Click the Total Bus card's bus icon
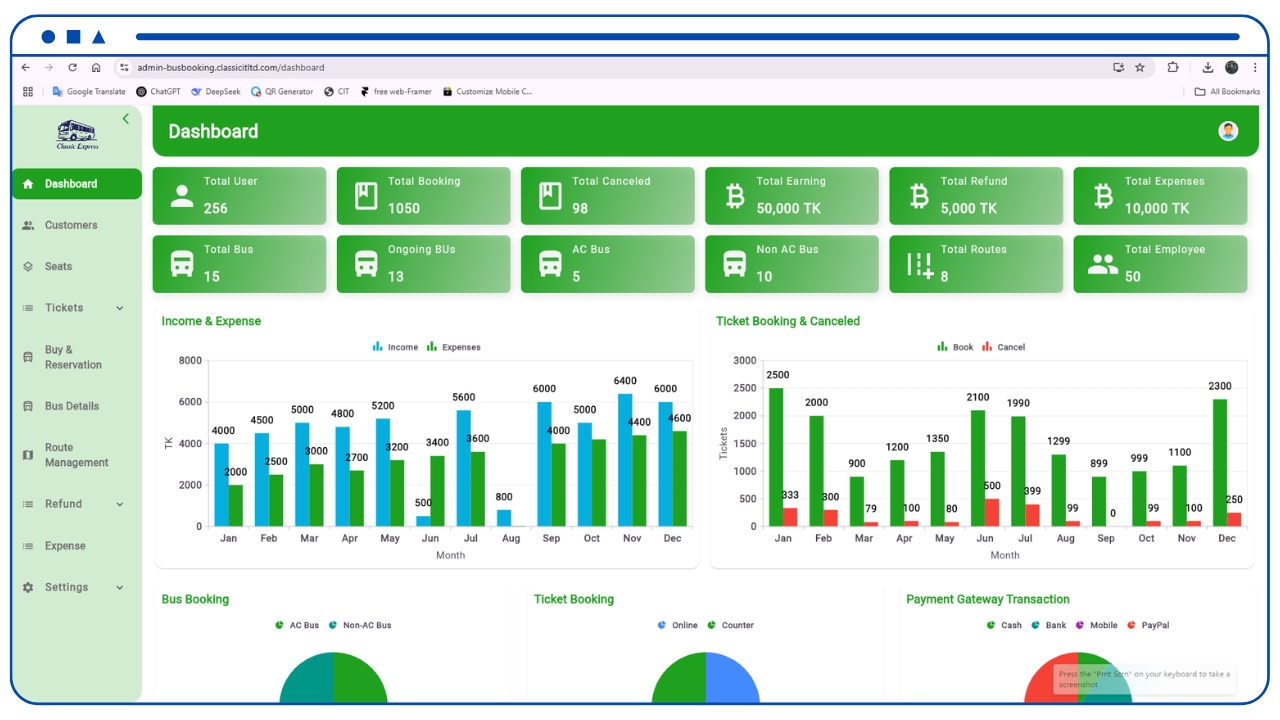1280x720 pixels. (x=182, y=264)
